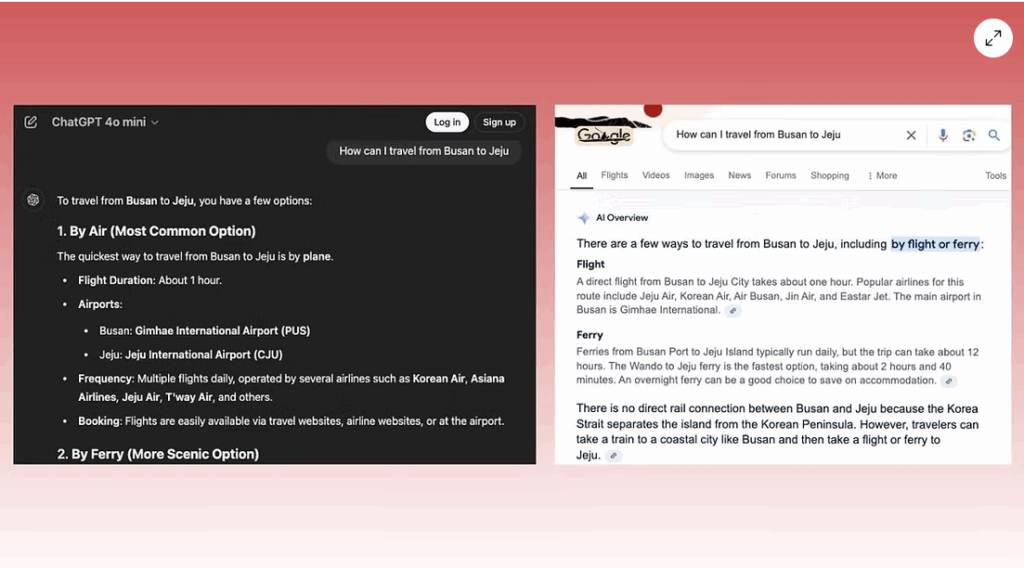Open source link after Flight paragraph
This screenshot has height=568, width=1024.
click(x=733, y=311)
